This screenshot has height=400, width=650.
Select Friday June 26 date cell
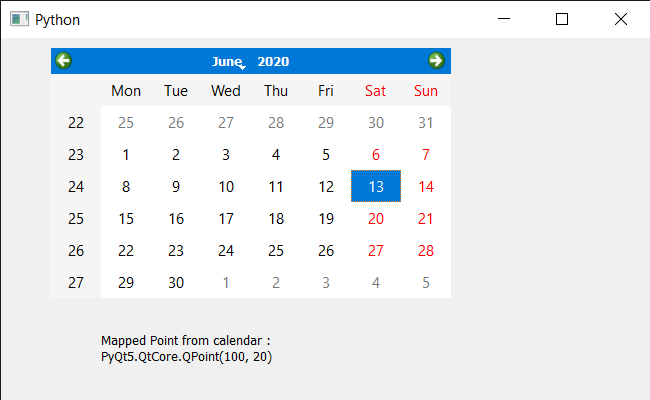[326, 250]
